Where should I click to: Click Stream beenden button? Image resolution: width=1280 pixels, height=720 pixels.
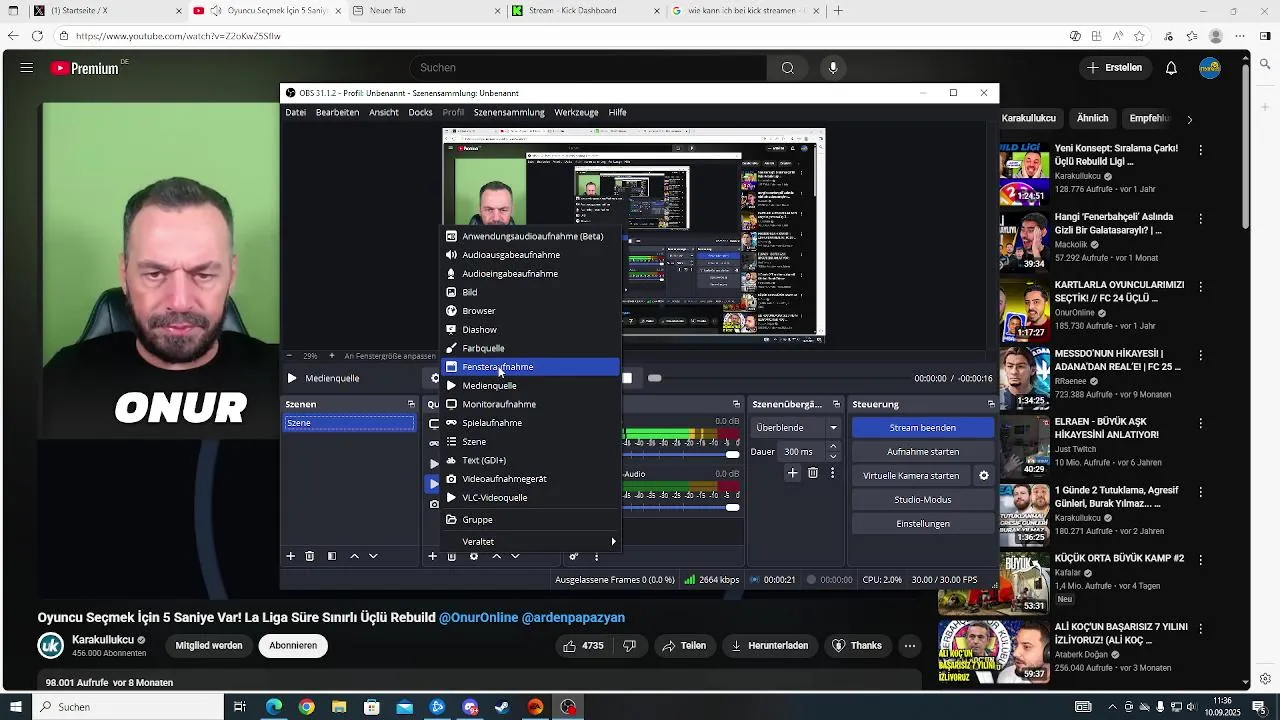tap(923, 428)
